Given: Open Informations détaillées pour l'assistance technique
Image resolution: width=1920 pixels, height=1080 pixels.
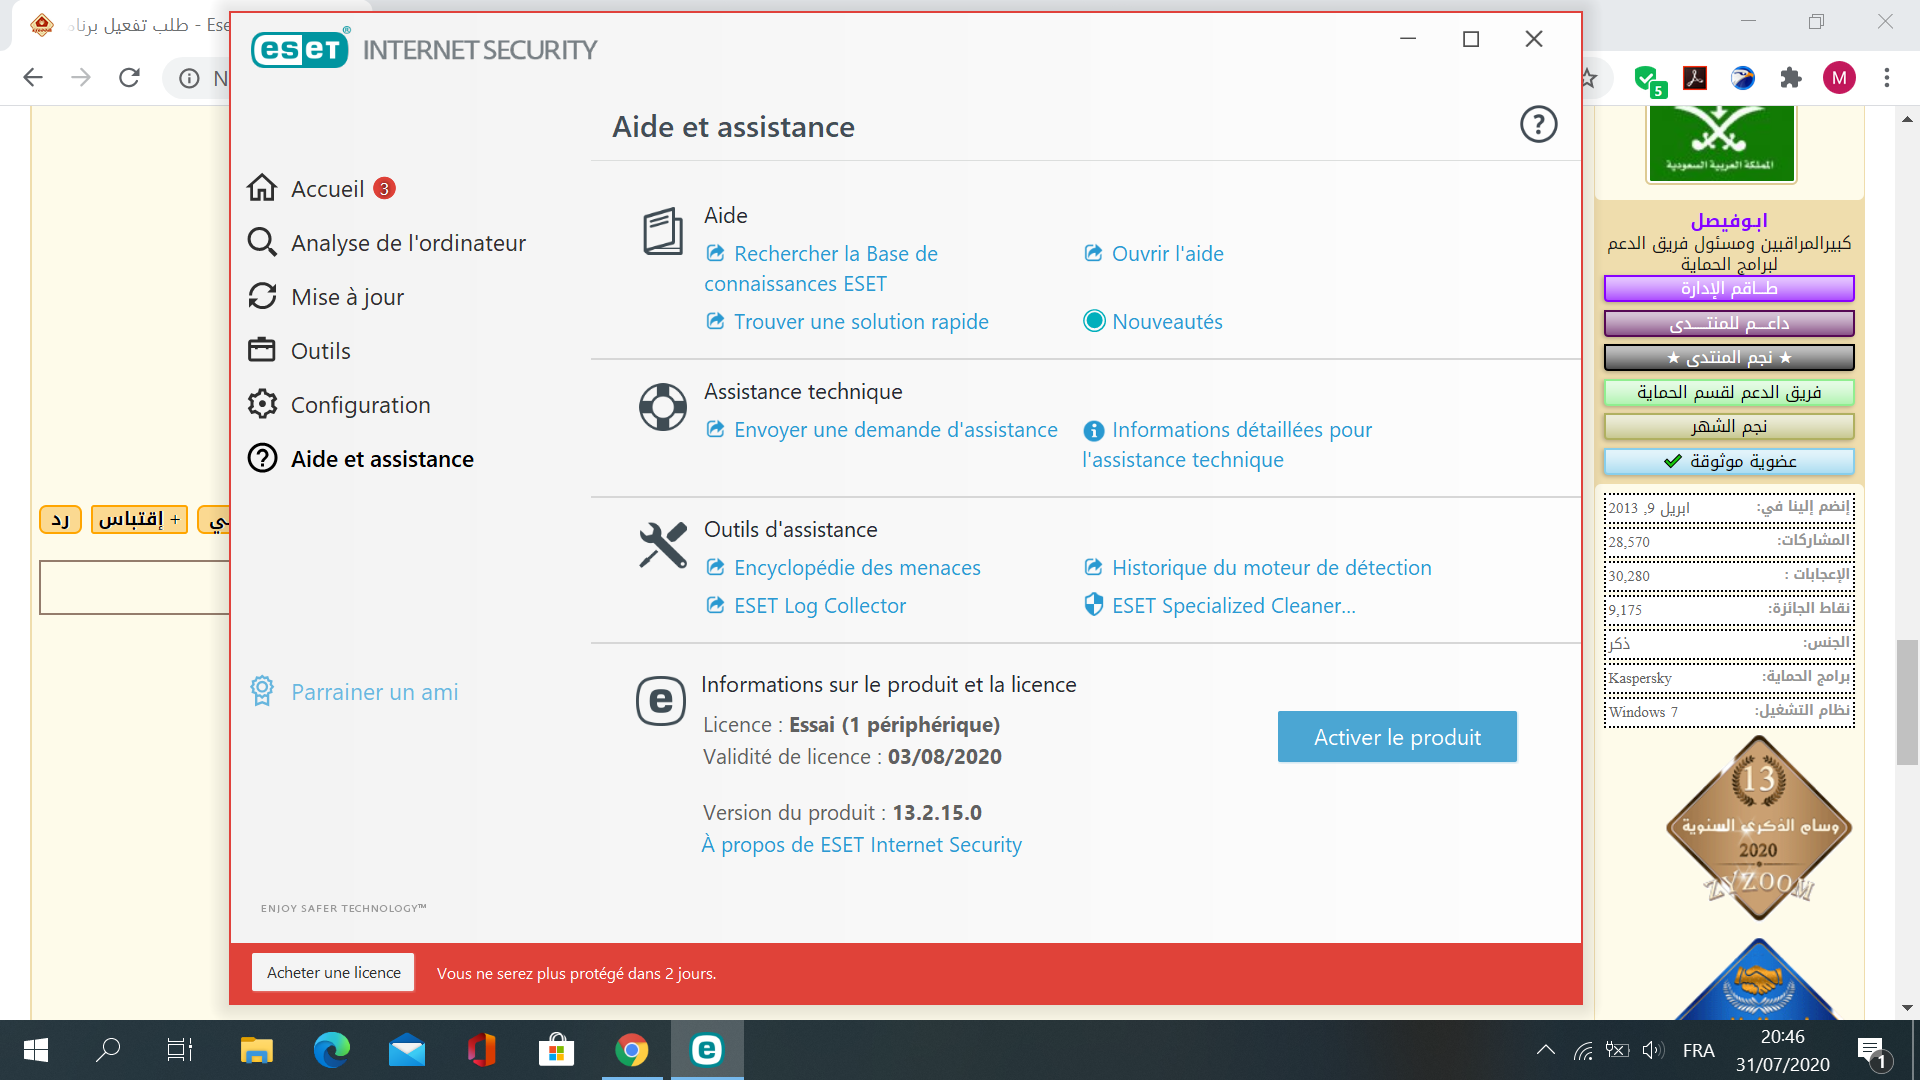Looking at the screenshot, I should 1227,445.
